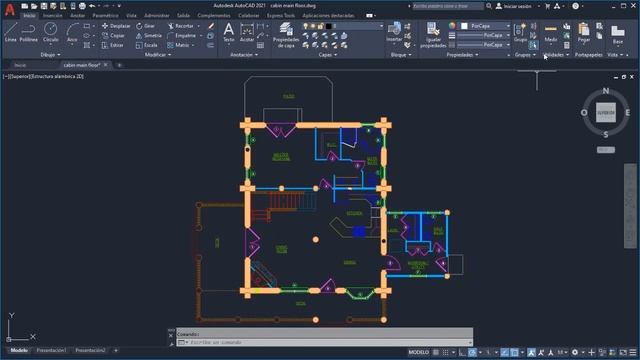Expand the Bloque panel

(x=401, y=55)
